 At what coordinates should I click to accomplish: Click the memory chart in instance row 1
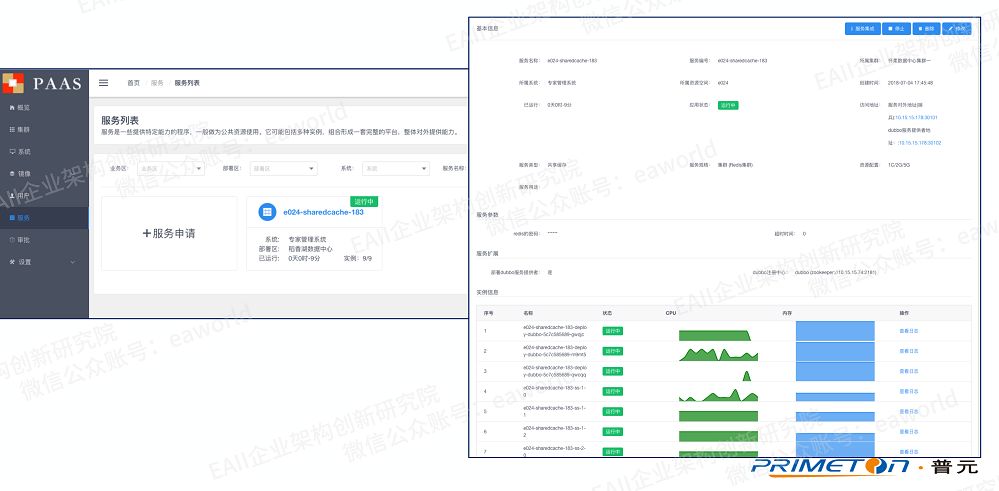[x=835, y=331]
